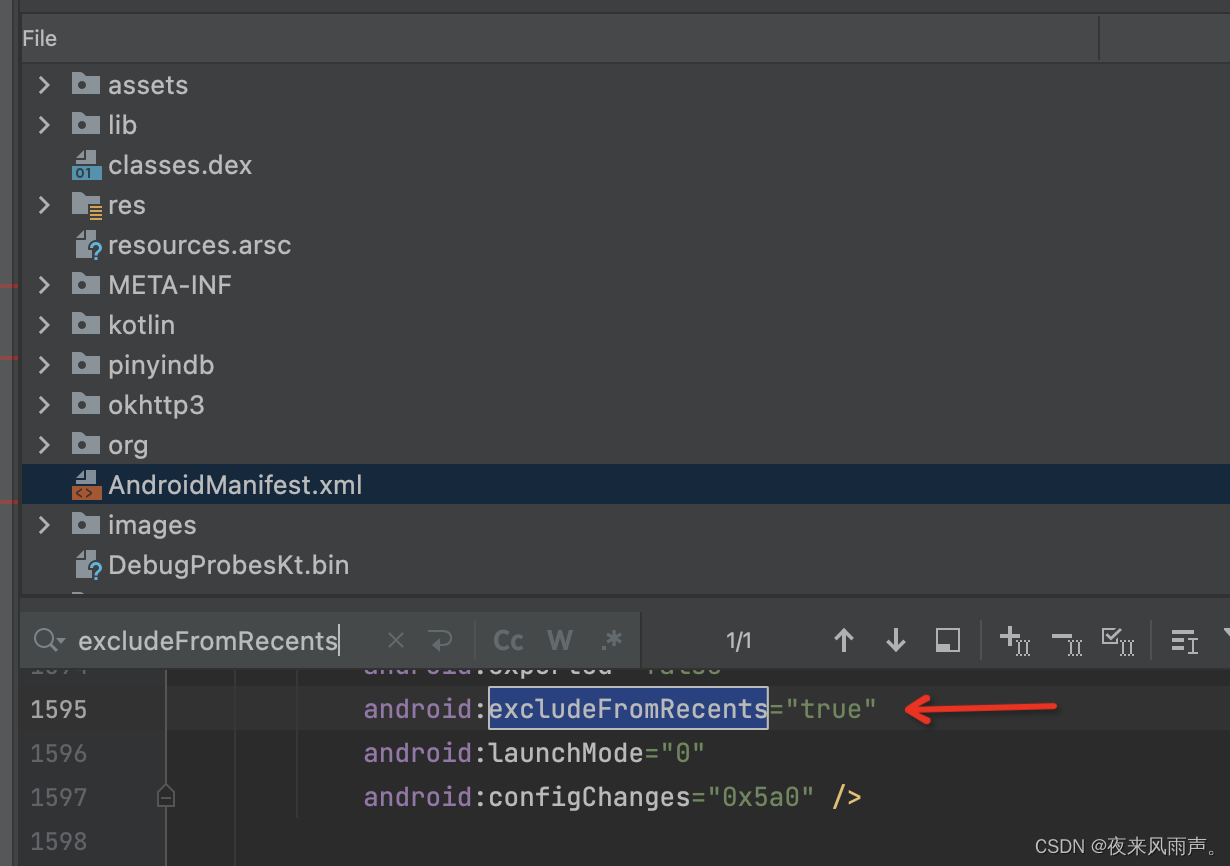1230x866 pixels.
Task: Expand the META-INF folder
Action: tap(44, 285)
